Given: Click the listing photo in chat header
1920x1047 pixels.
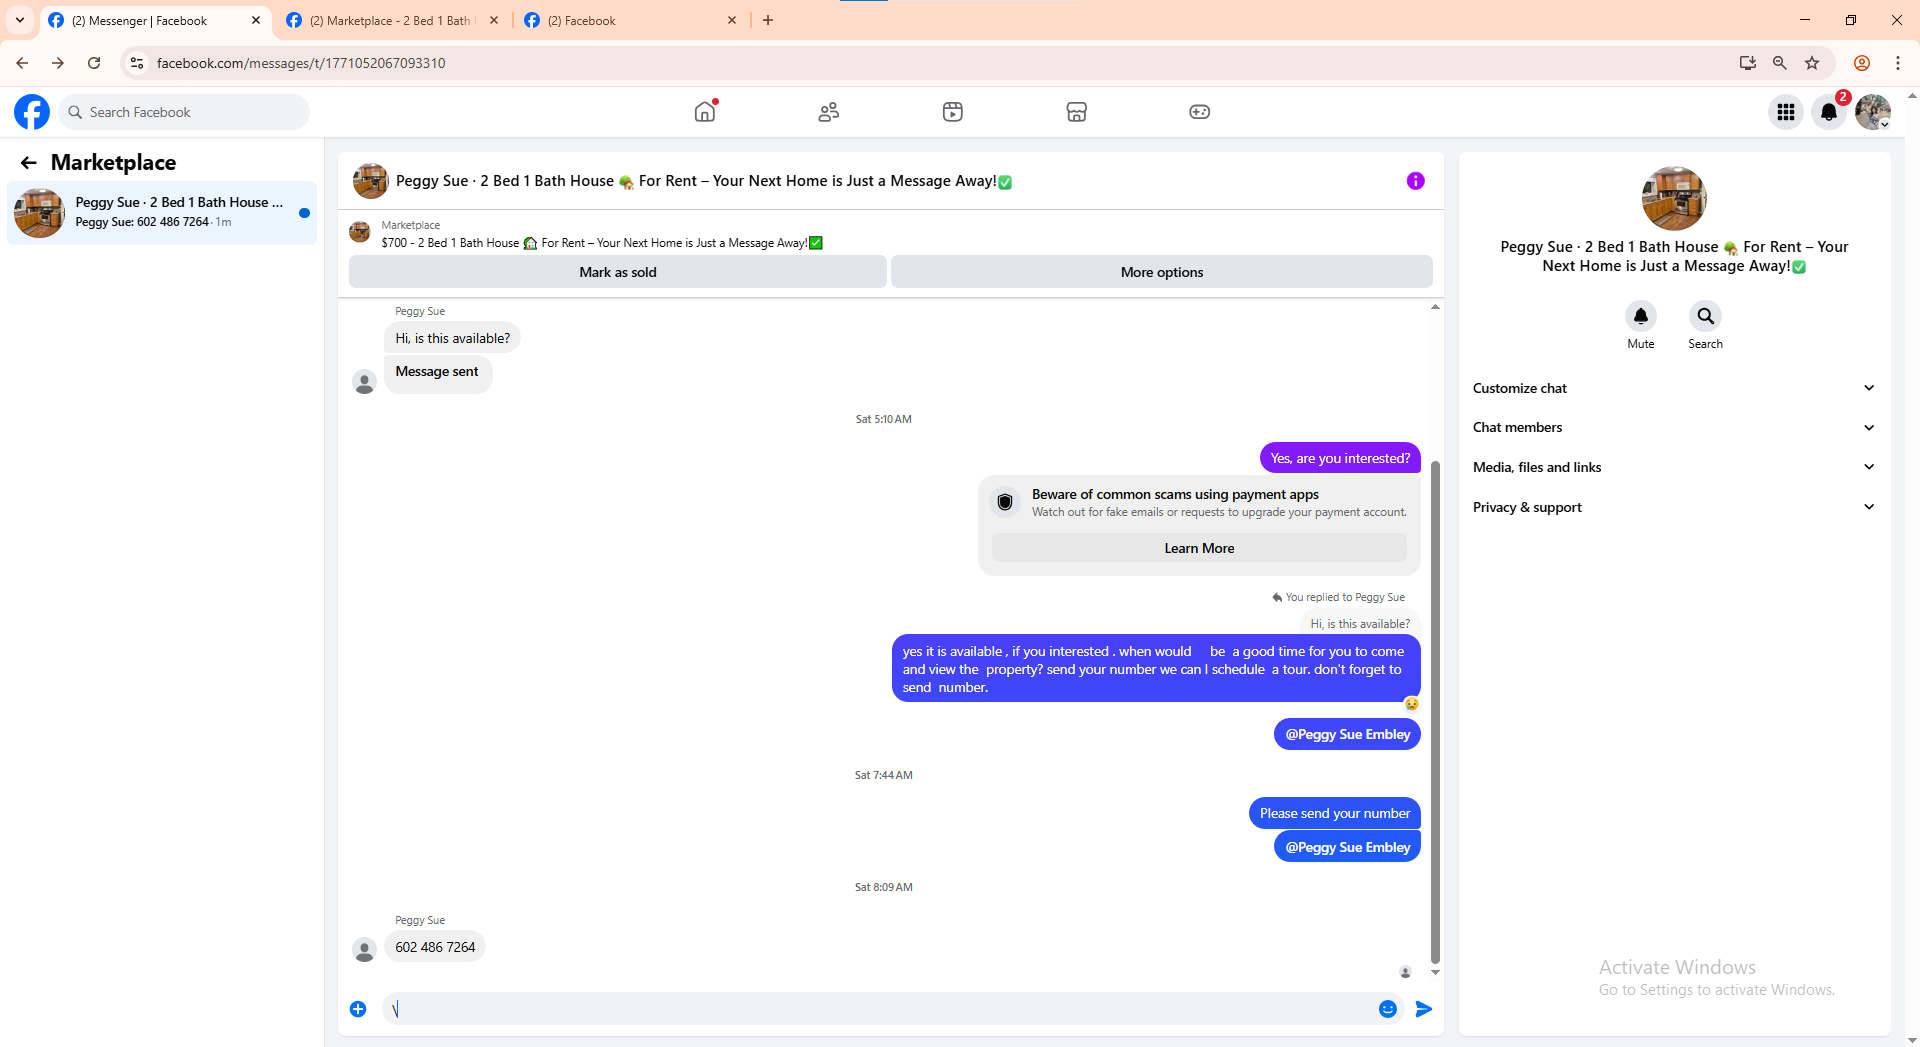Looking at the screenshot, I should [371, 181].
